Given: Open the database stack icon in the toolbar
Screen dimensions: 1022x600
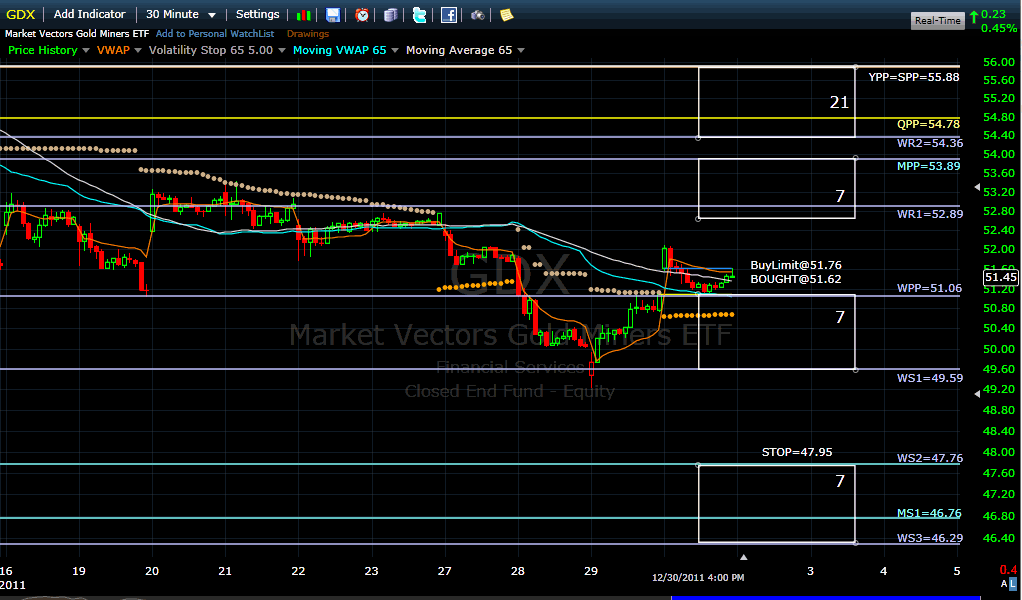Looking at the screenshot, I should 390,15.
